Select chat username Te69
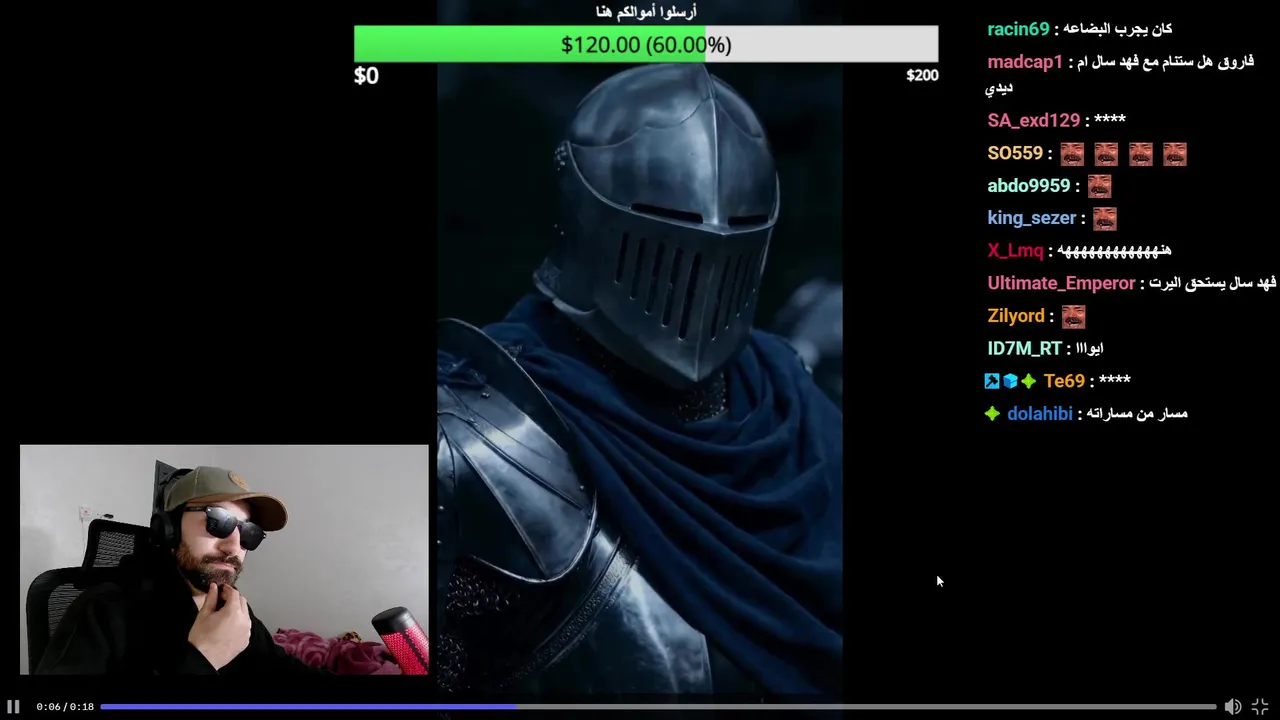1280x720 pixels. 1064,381
